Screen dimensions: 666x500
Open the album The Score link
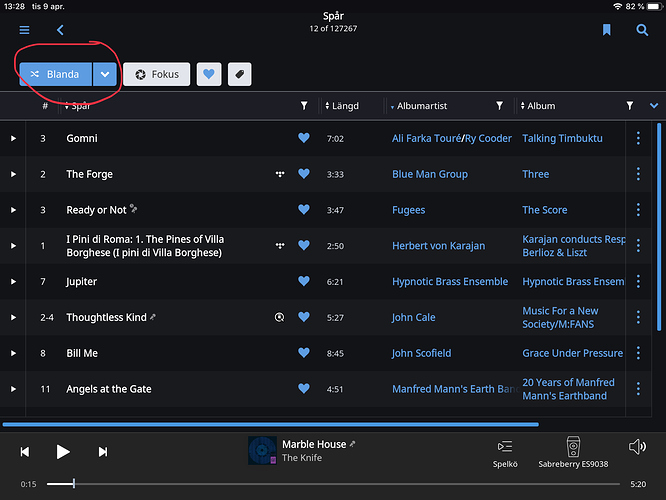[545, 210]
